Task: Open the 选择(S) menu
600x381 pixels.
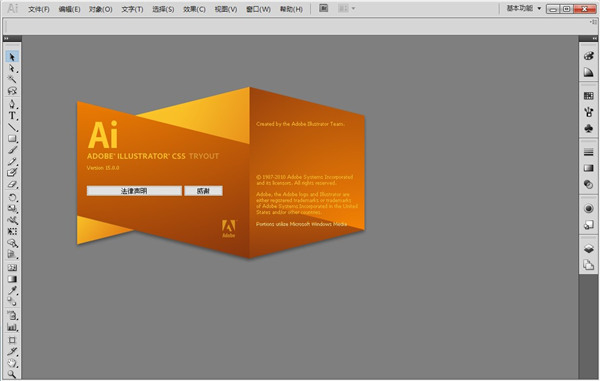Action: pos(163,9)
